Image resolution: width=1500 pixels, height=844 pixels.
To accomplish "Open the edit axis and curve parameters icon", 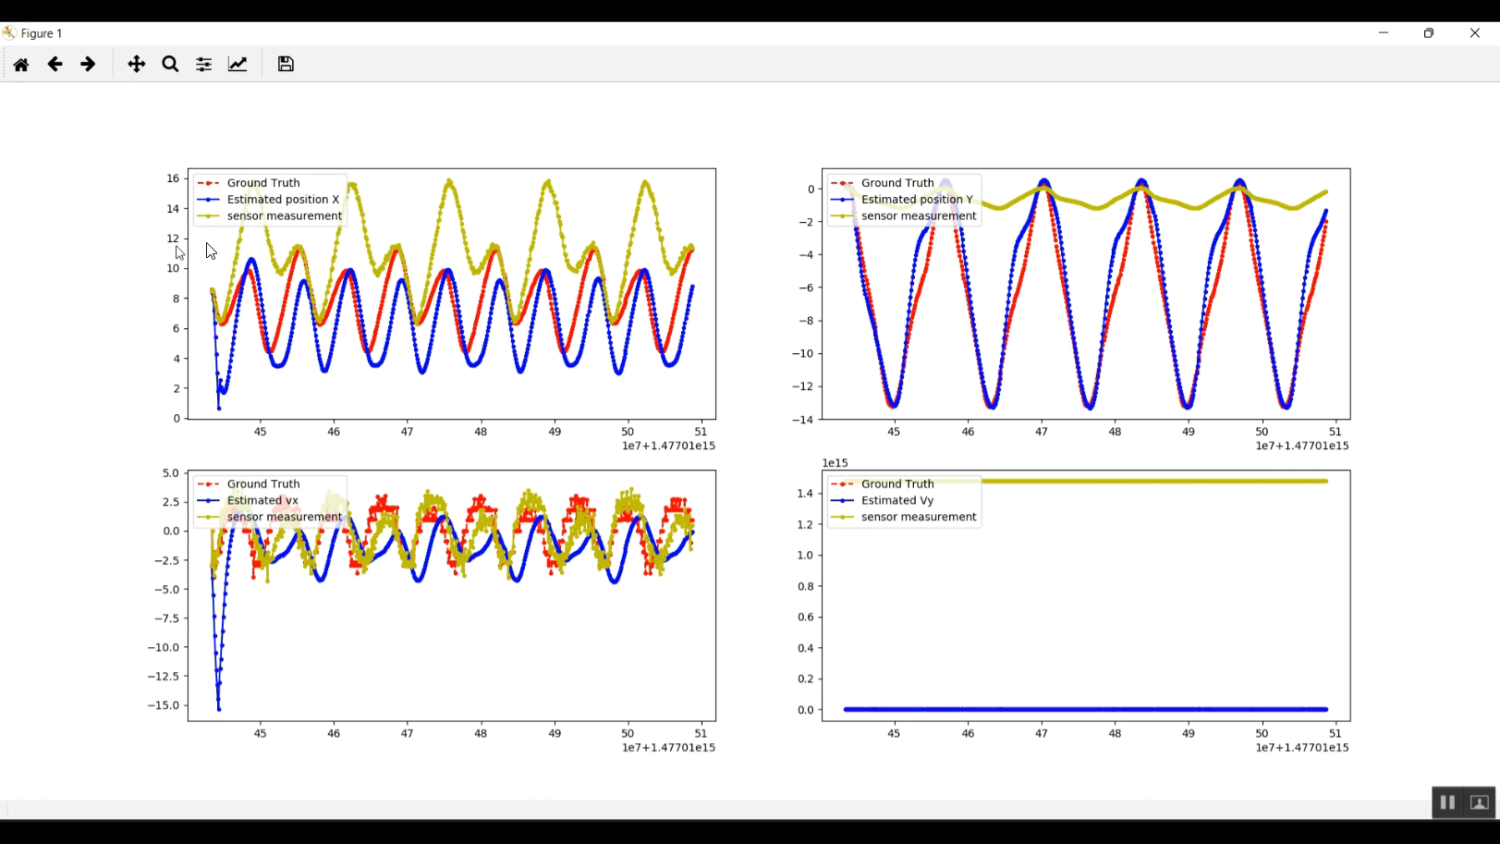I will (238, 64).
